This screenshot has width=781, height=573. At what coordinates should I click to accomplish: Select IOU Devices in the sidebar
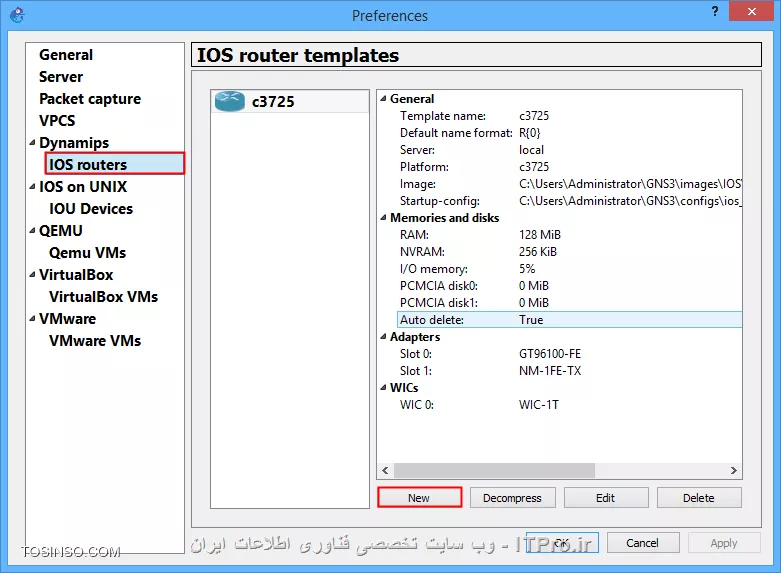tap(91, 208)
